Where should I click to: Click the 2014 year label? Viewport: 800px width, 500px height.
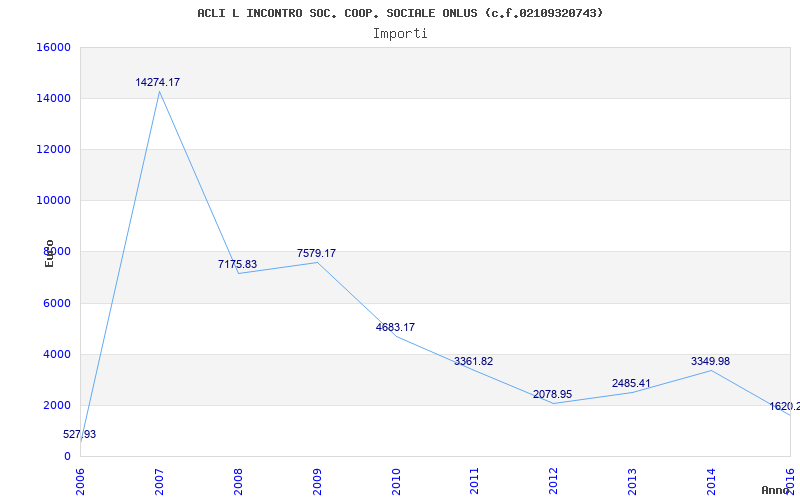tap(711, 481)
